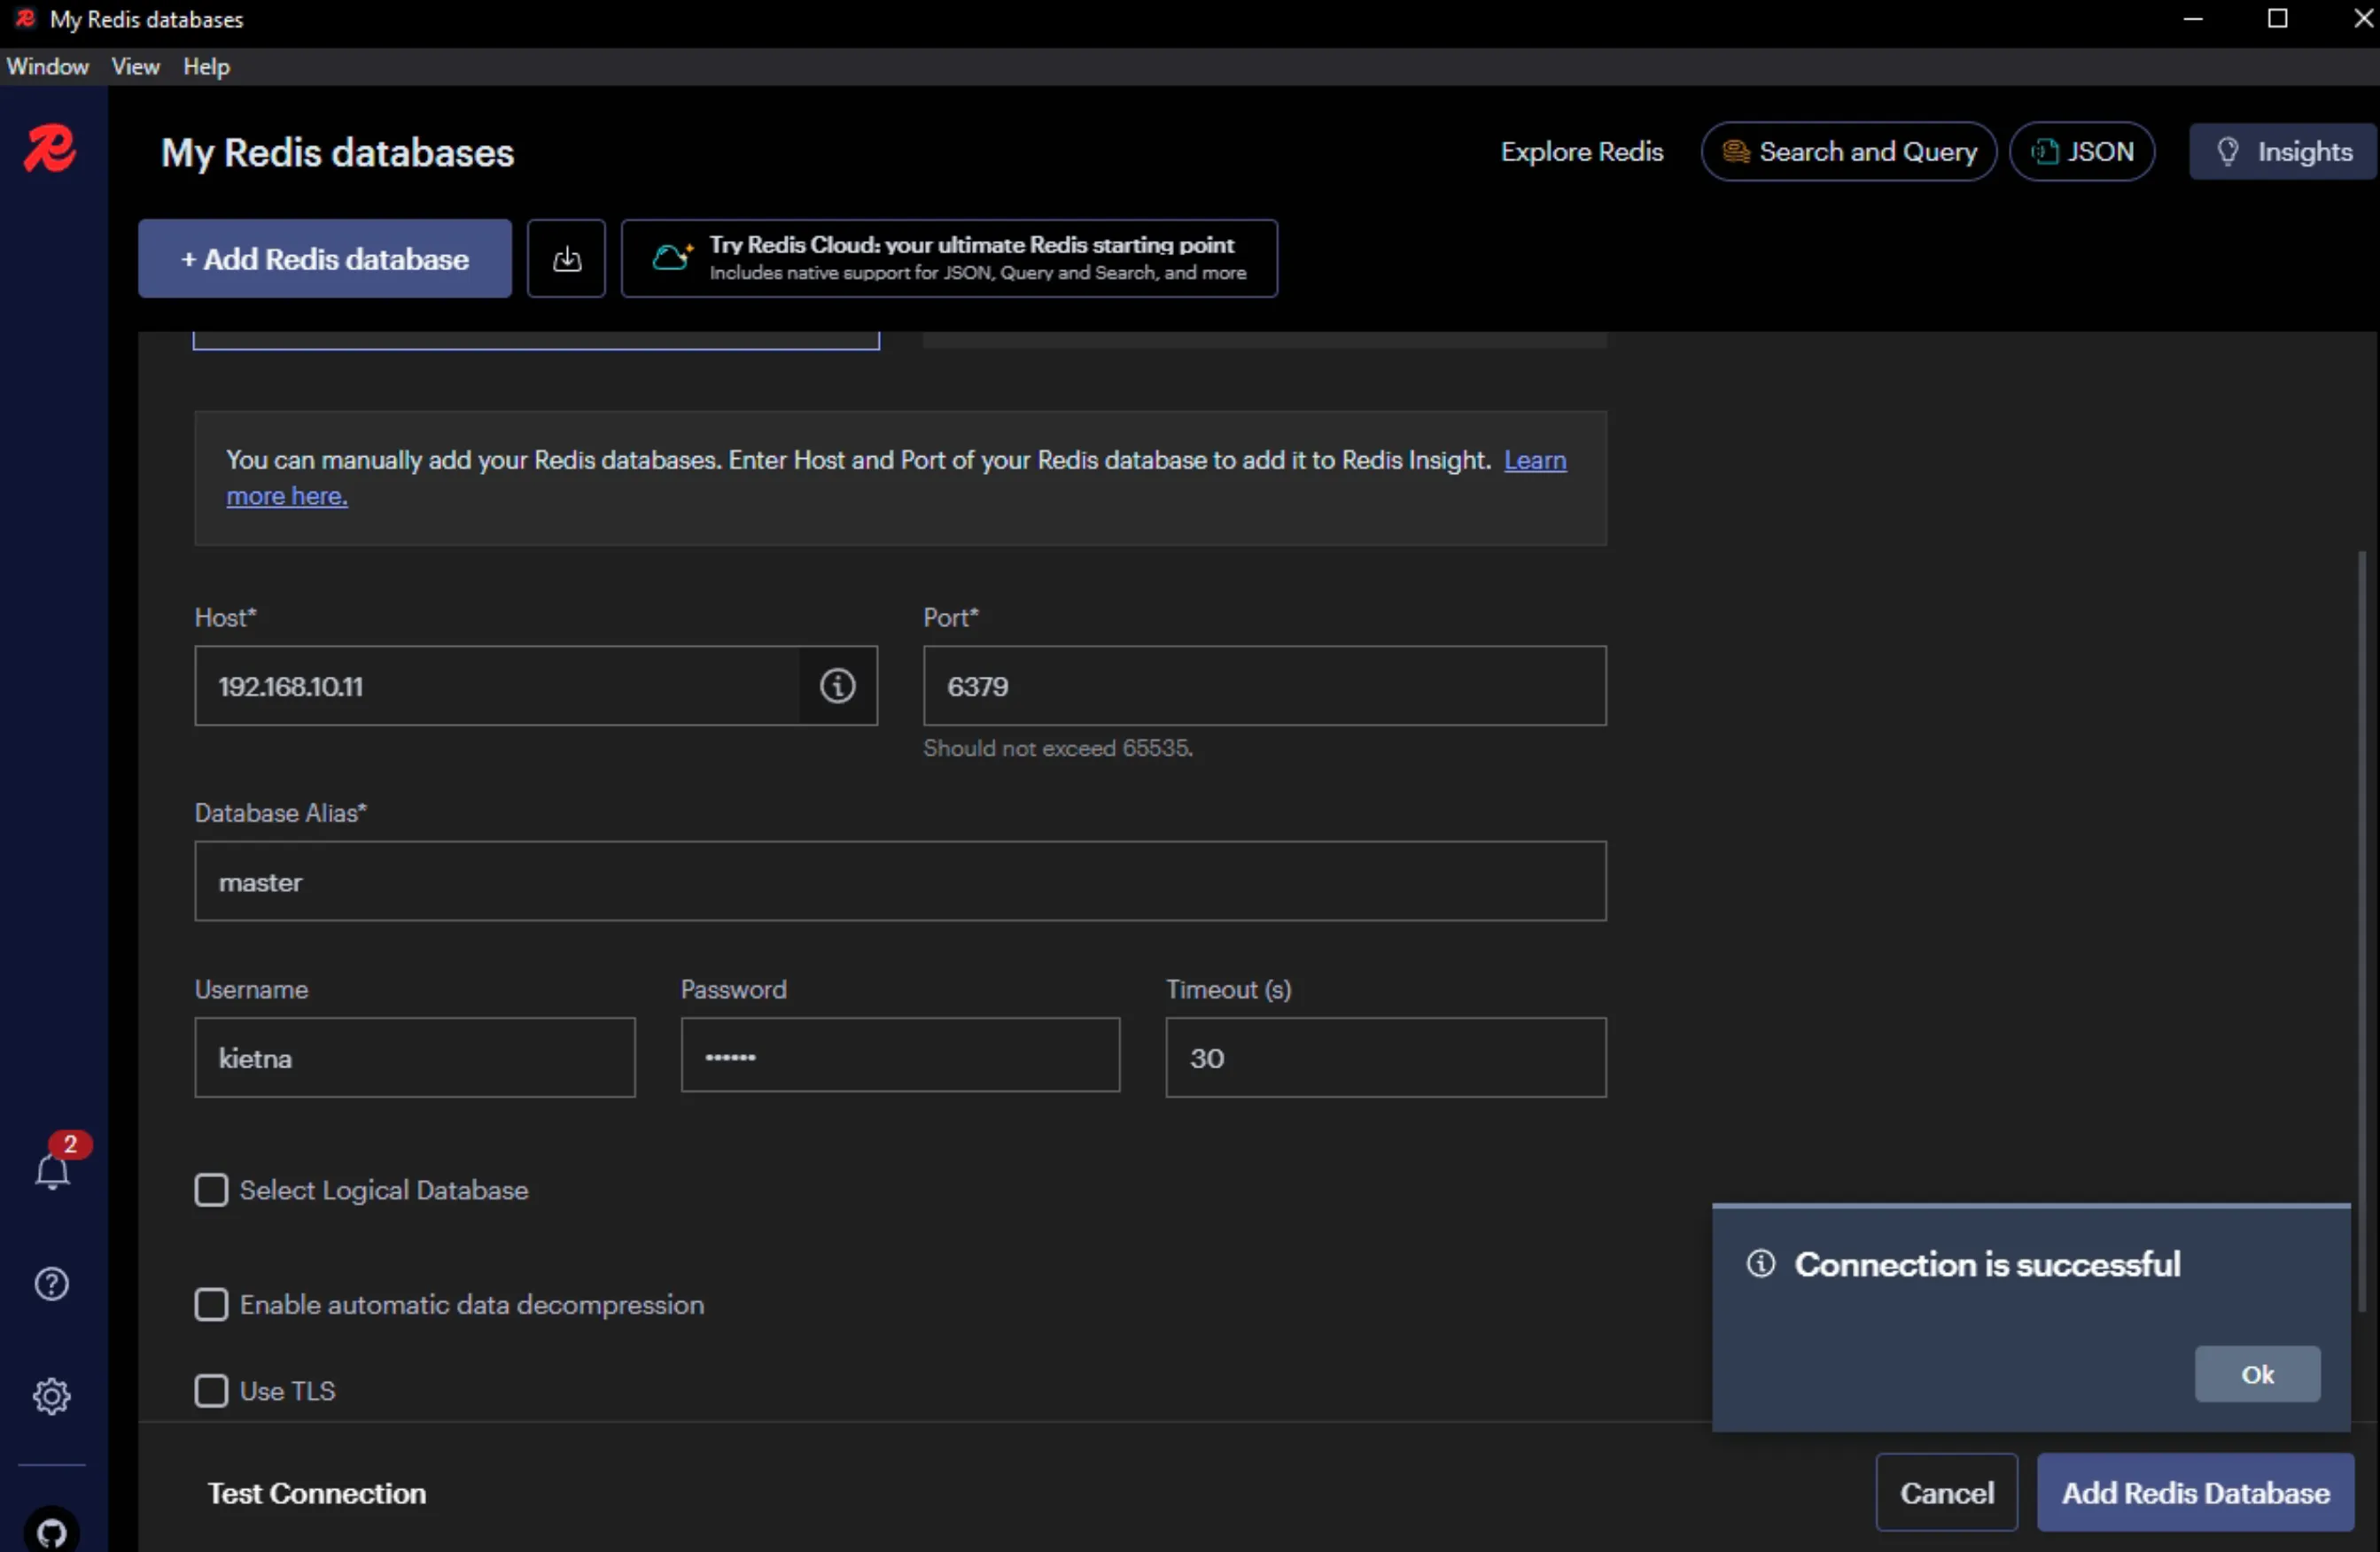Image resolution: width=2380 pixels, height=1552 pixels.
Task: Click the import database icon button
Action: [x=566, y=259]
